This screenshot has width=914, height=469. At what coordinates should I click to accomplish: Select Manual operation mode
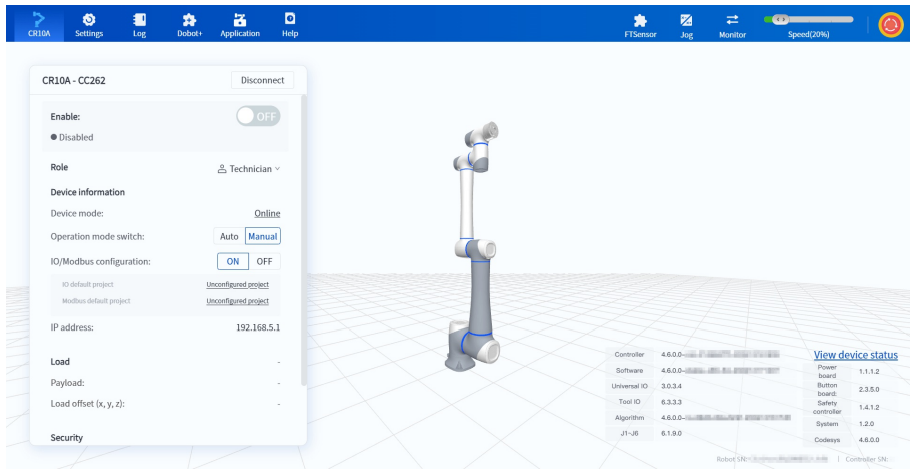click(263, 237)
